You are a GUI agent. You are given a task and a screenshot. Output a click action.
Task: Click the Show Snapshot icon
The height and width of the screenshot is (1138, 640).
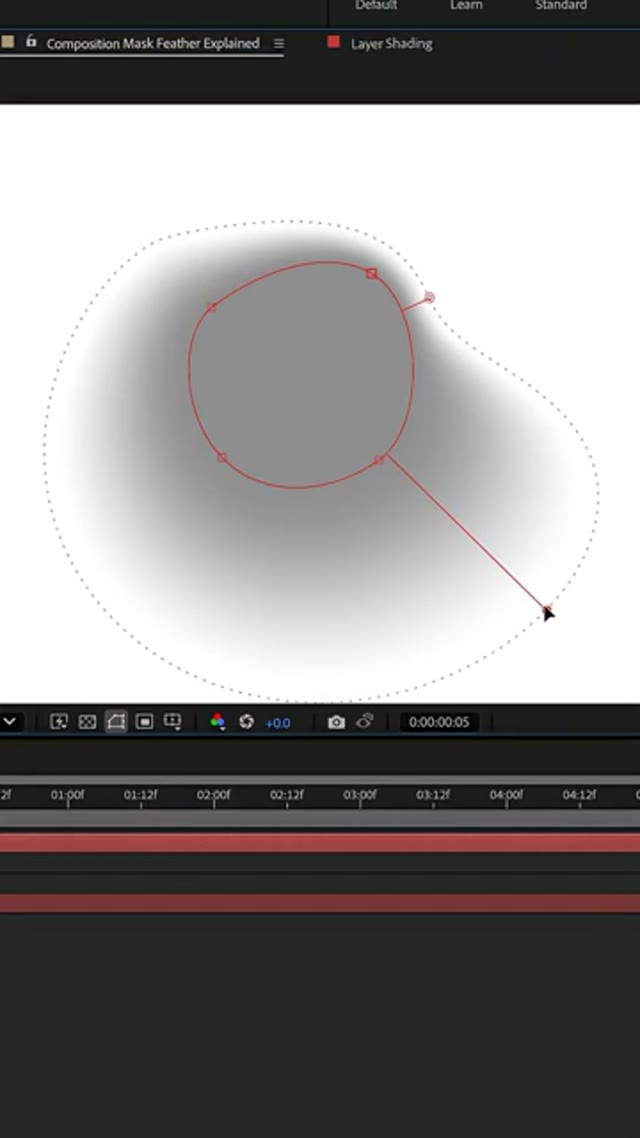(x=365, y=721)
